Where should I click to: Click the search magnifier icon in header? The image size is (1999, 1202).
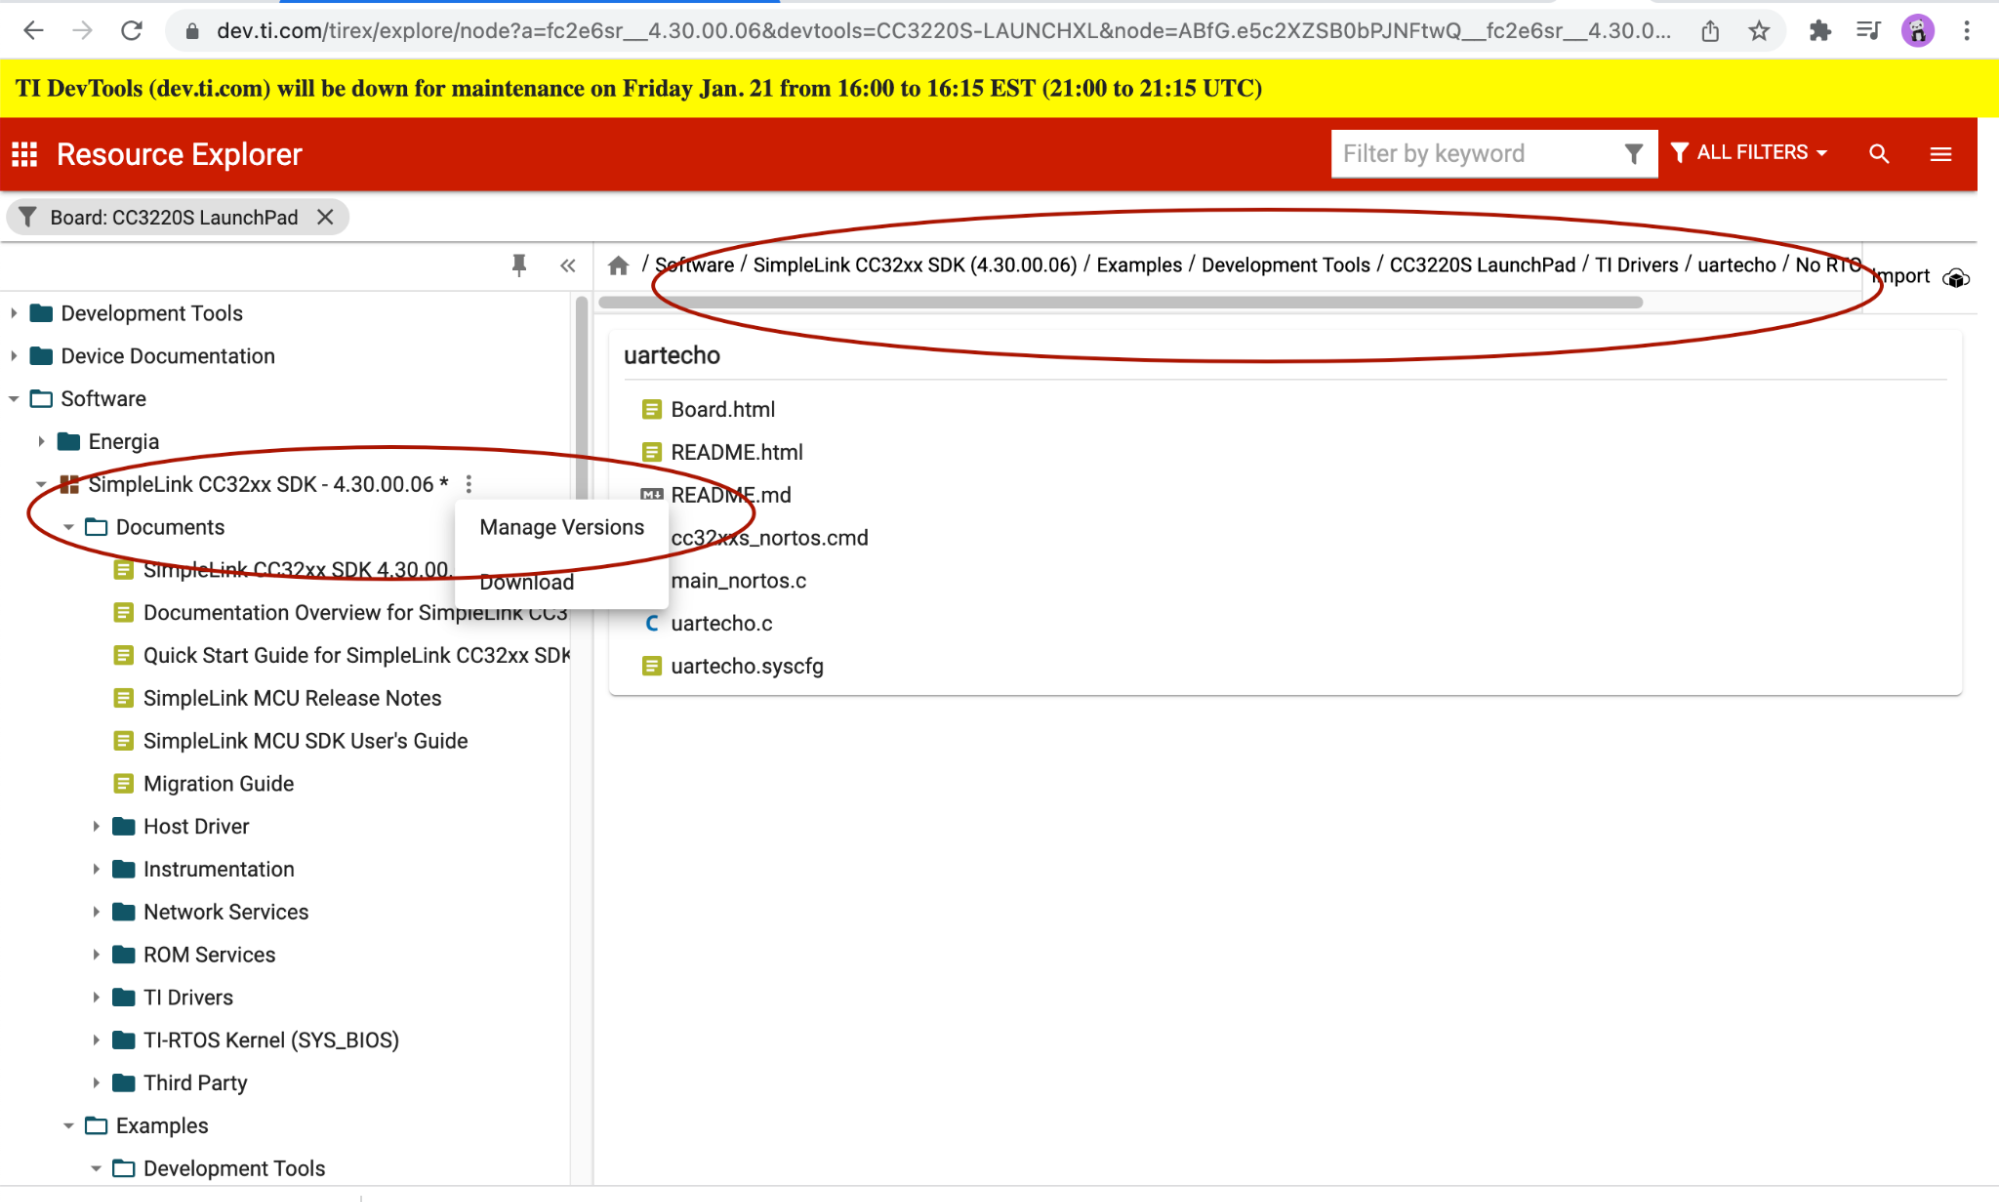click(1878, 154)
